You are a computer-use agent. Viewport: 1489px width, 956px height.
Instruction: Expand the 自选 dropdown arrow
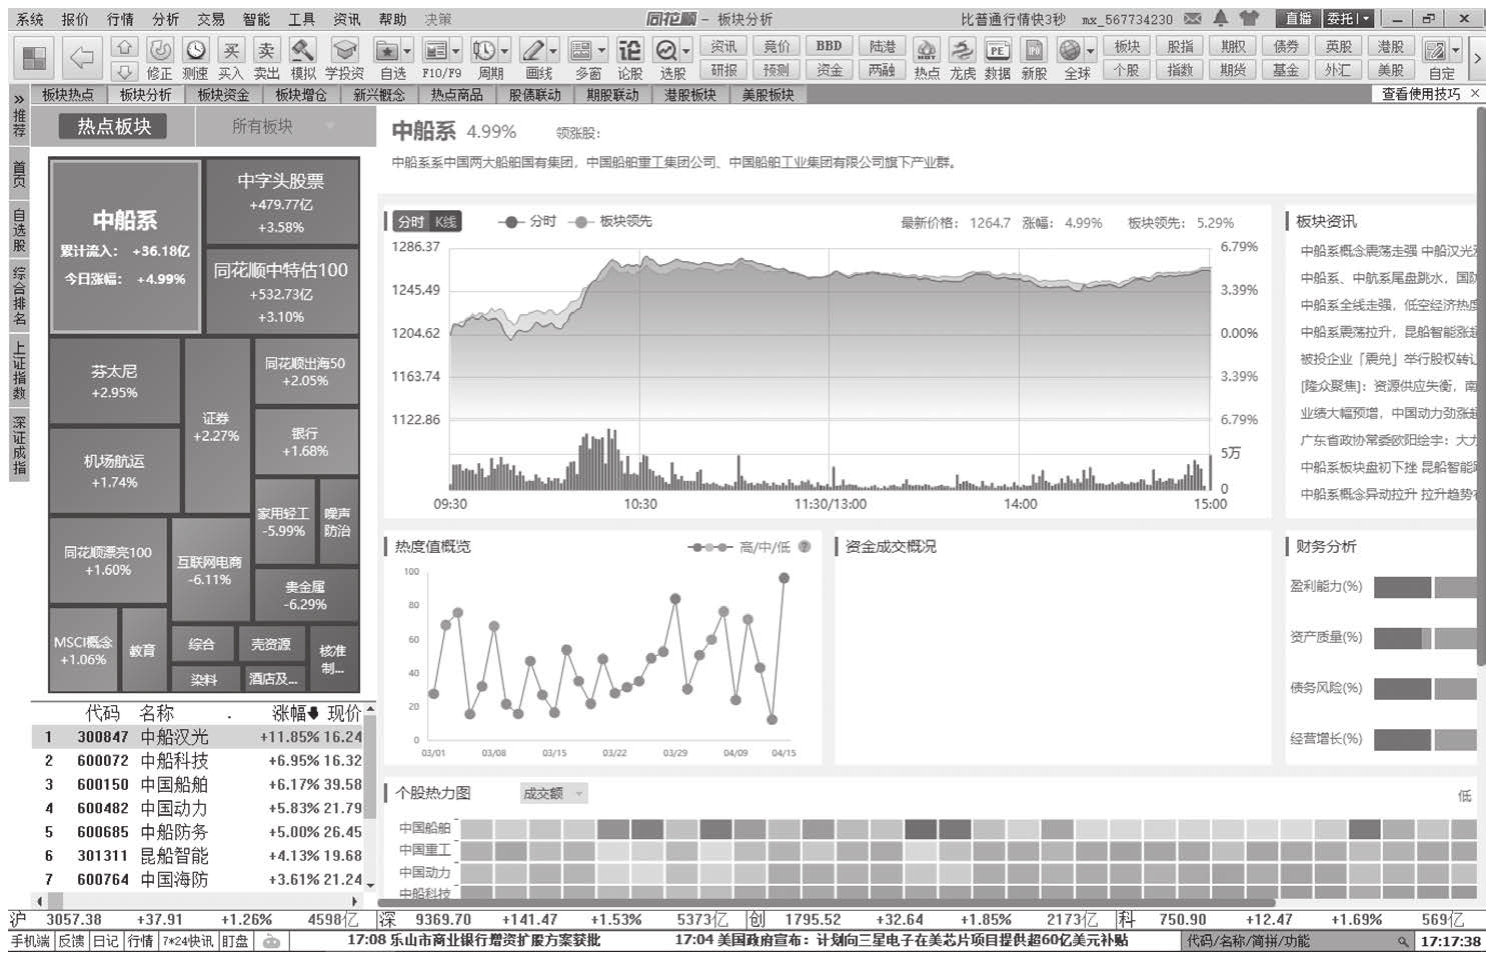coord(408,49)
